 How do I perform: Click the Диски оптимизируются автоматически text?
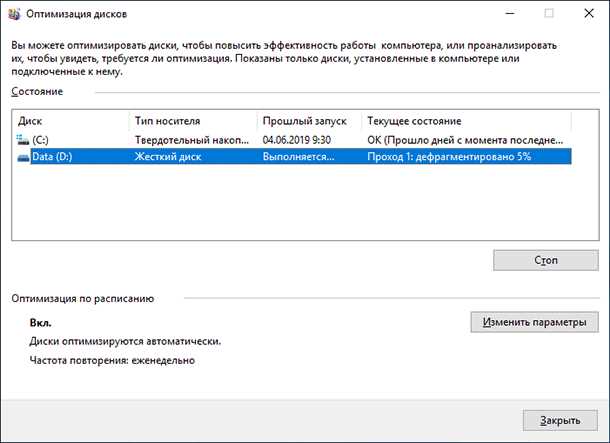(125, 341)
